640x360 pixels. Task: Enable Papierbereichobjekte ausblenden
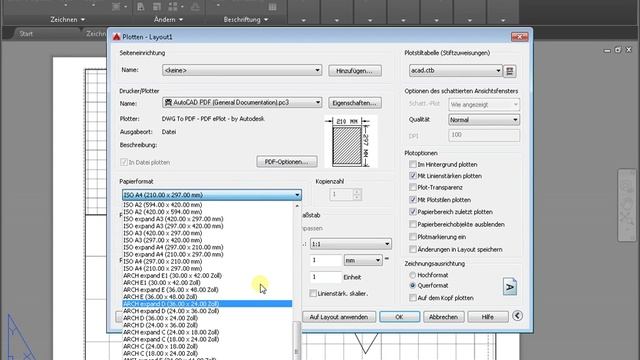point(413,224)
